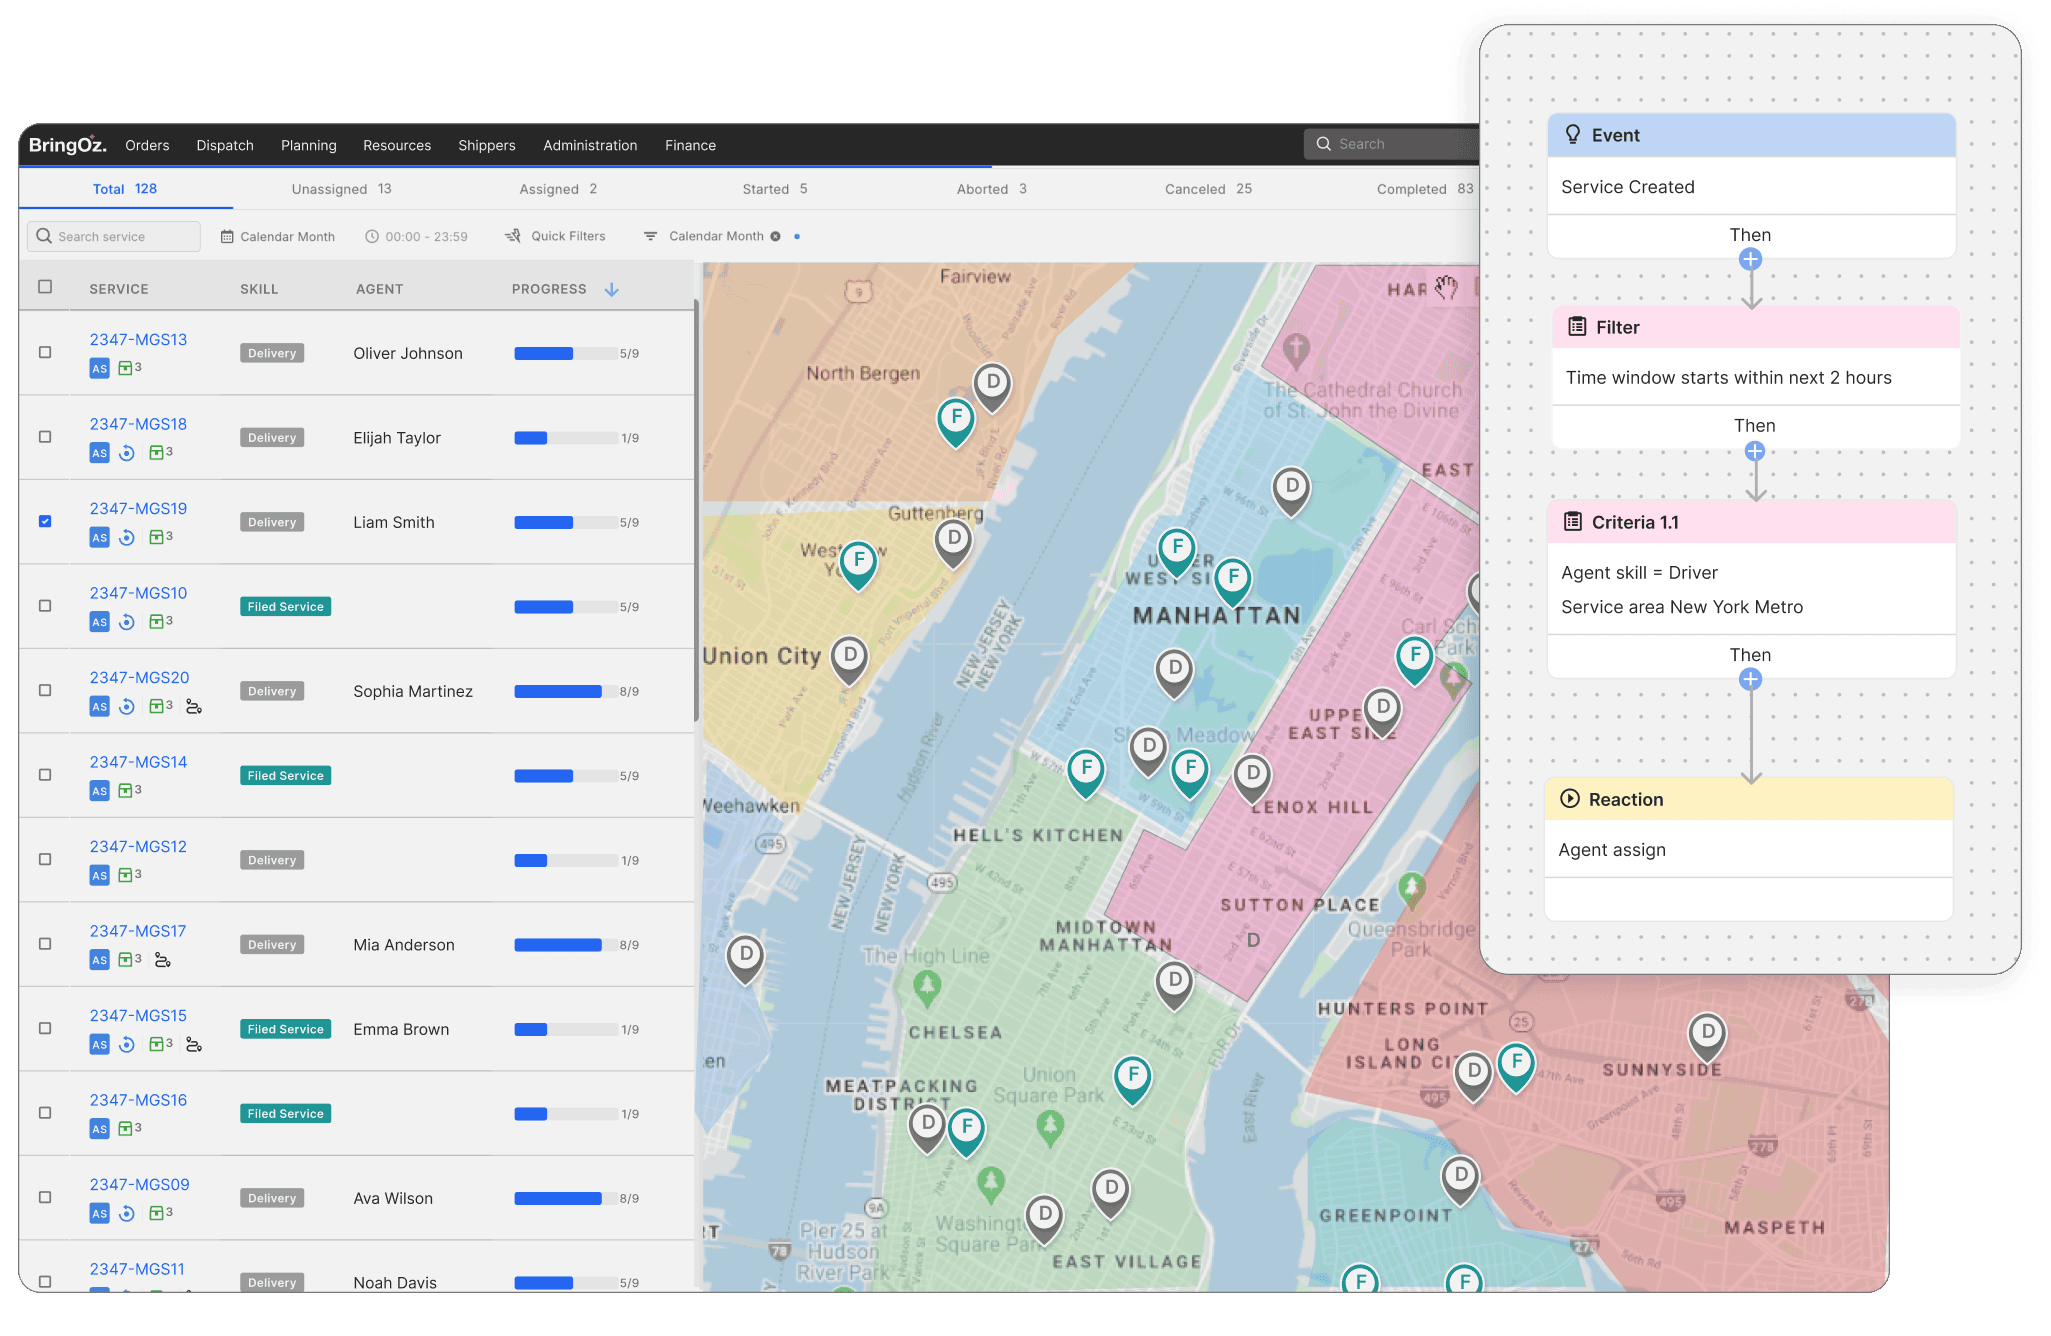Click the progress bar for Oliver Johnson

click(565, 354)
